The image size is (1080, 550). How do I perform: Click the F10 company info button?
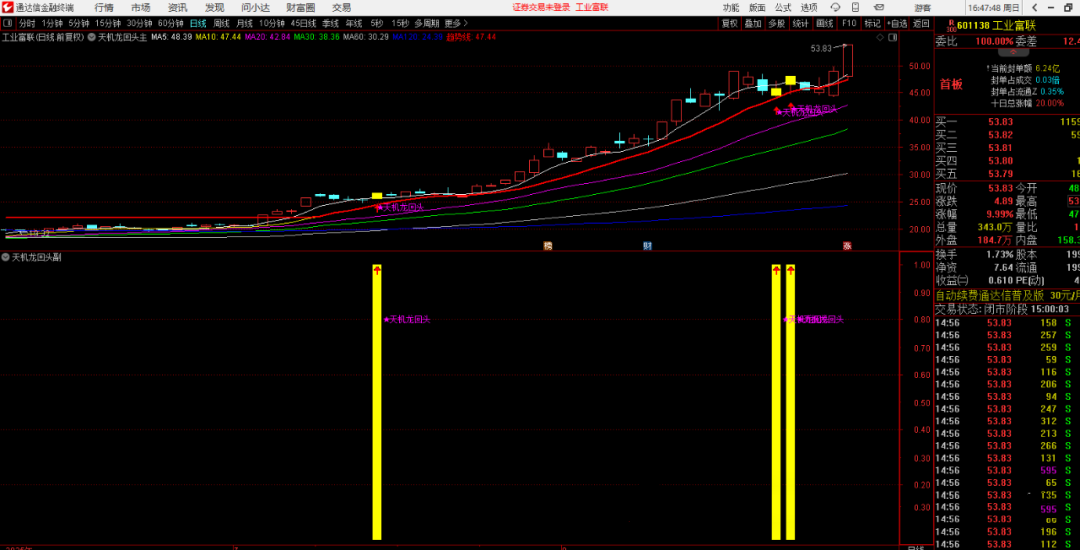pos(848,23)
